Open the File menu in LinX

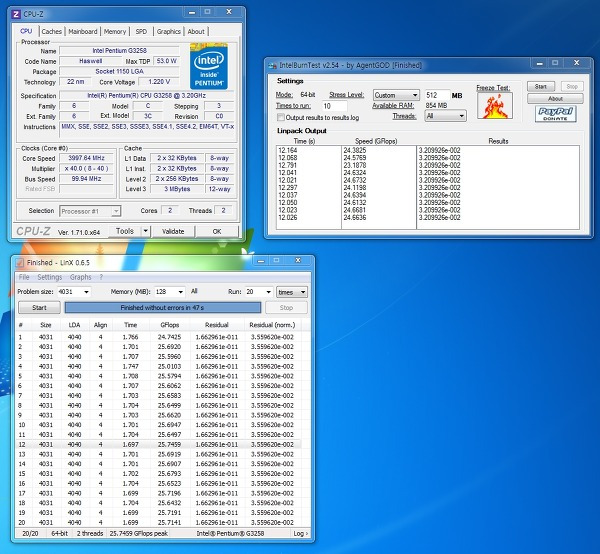pos(24,277)
